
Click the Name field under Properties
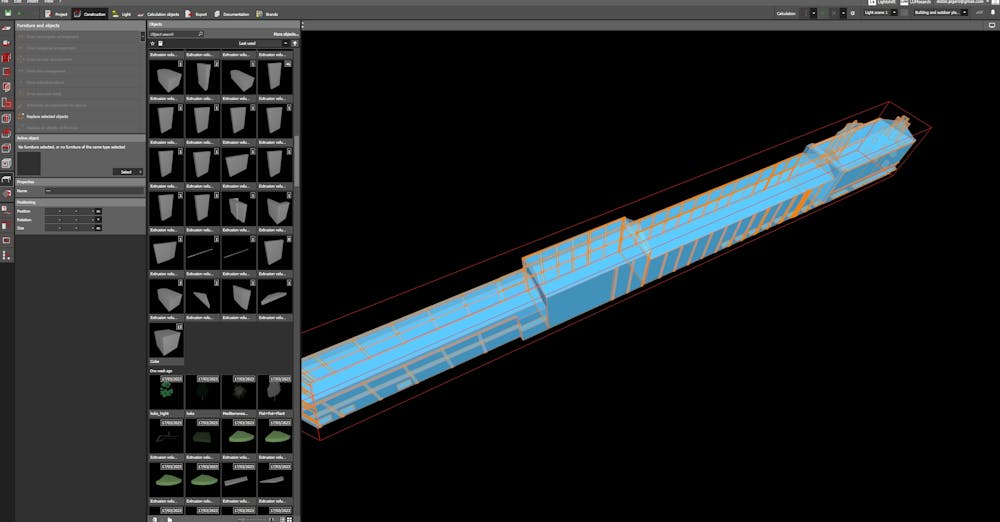(94, 191)
